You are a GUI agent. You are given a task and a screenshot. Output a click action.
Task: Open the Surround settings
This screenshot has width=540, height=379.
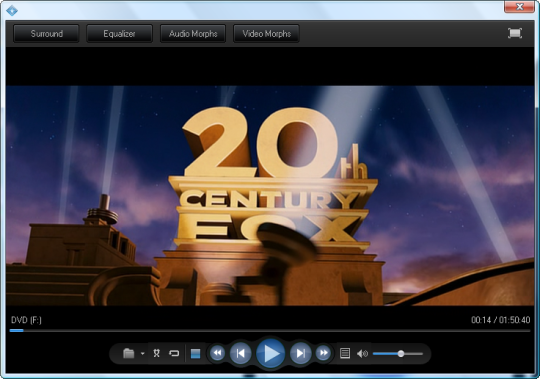coord(46,34)
